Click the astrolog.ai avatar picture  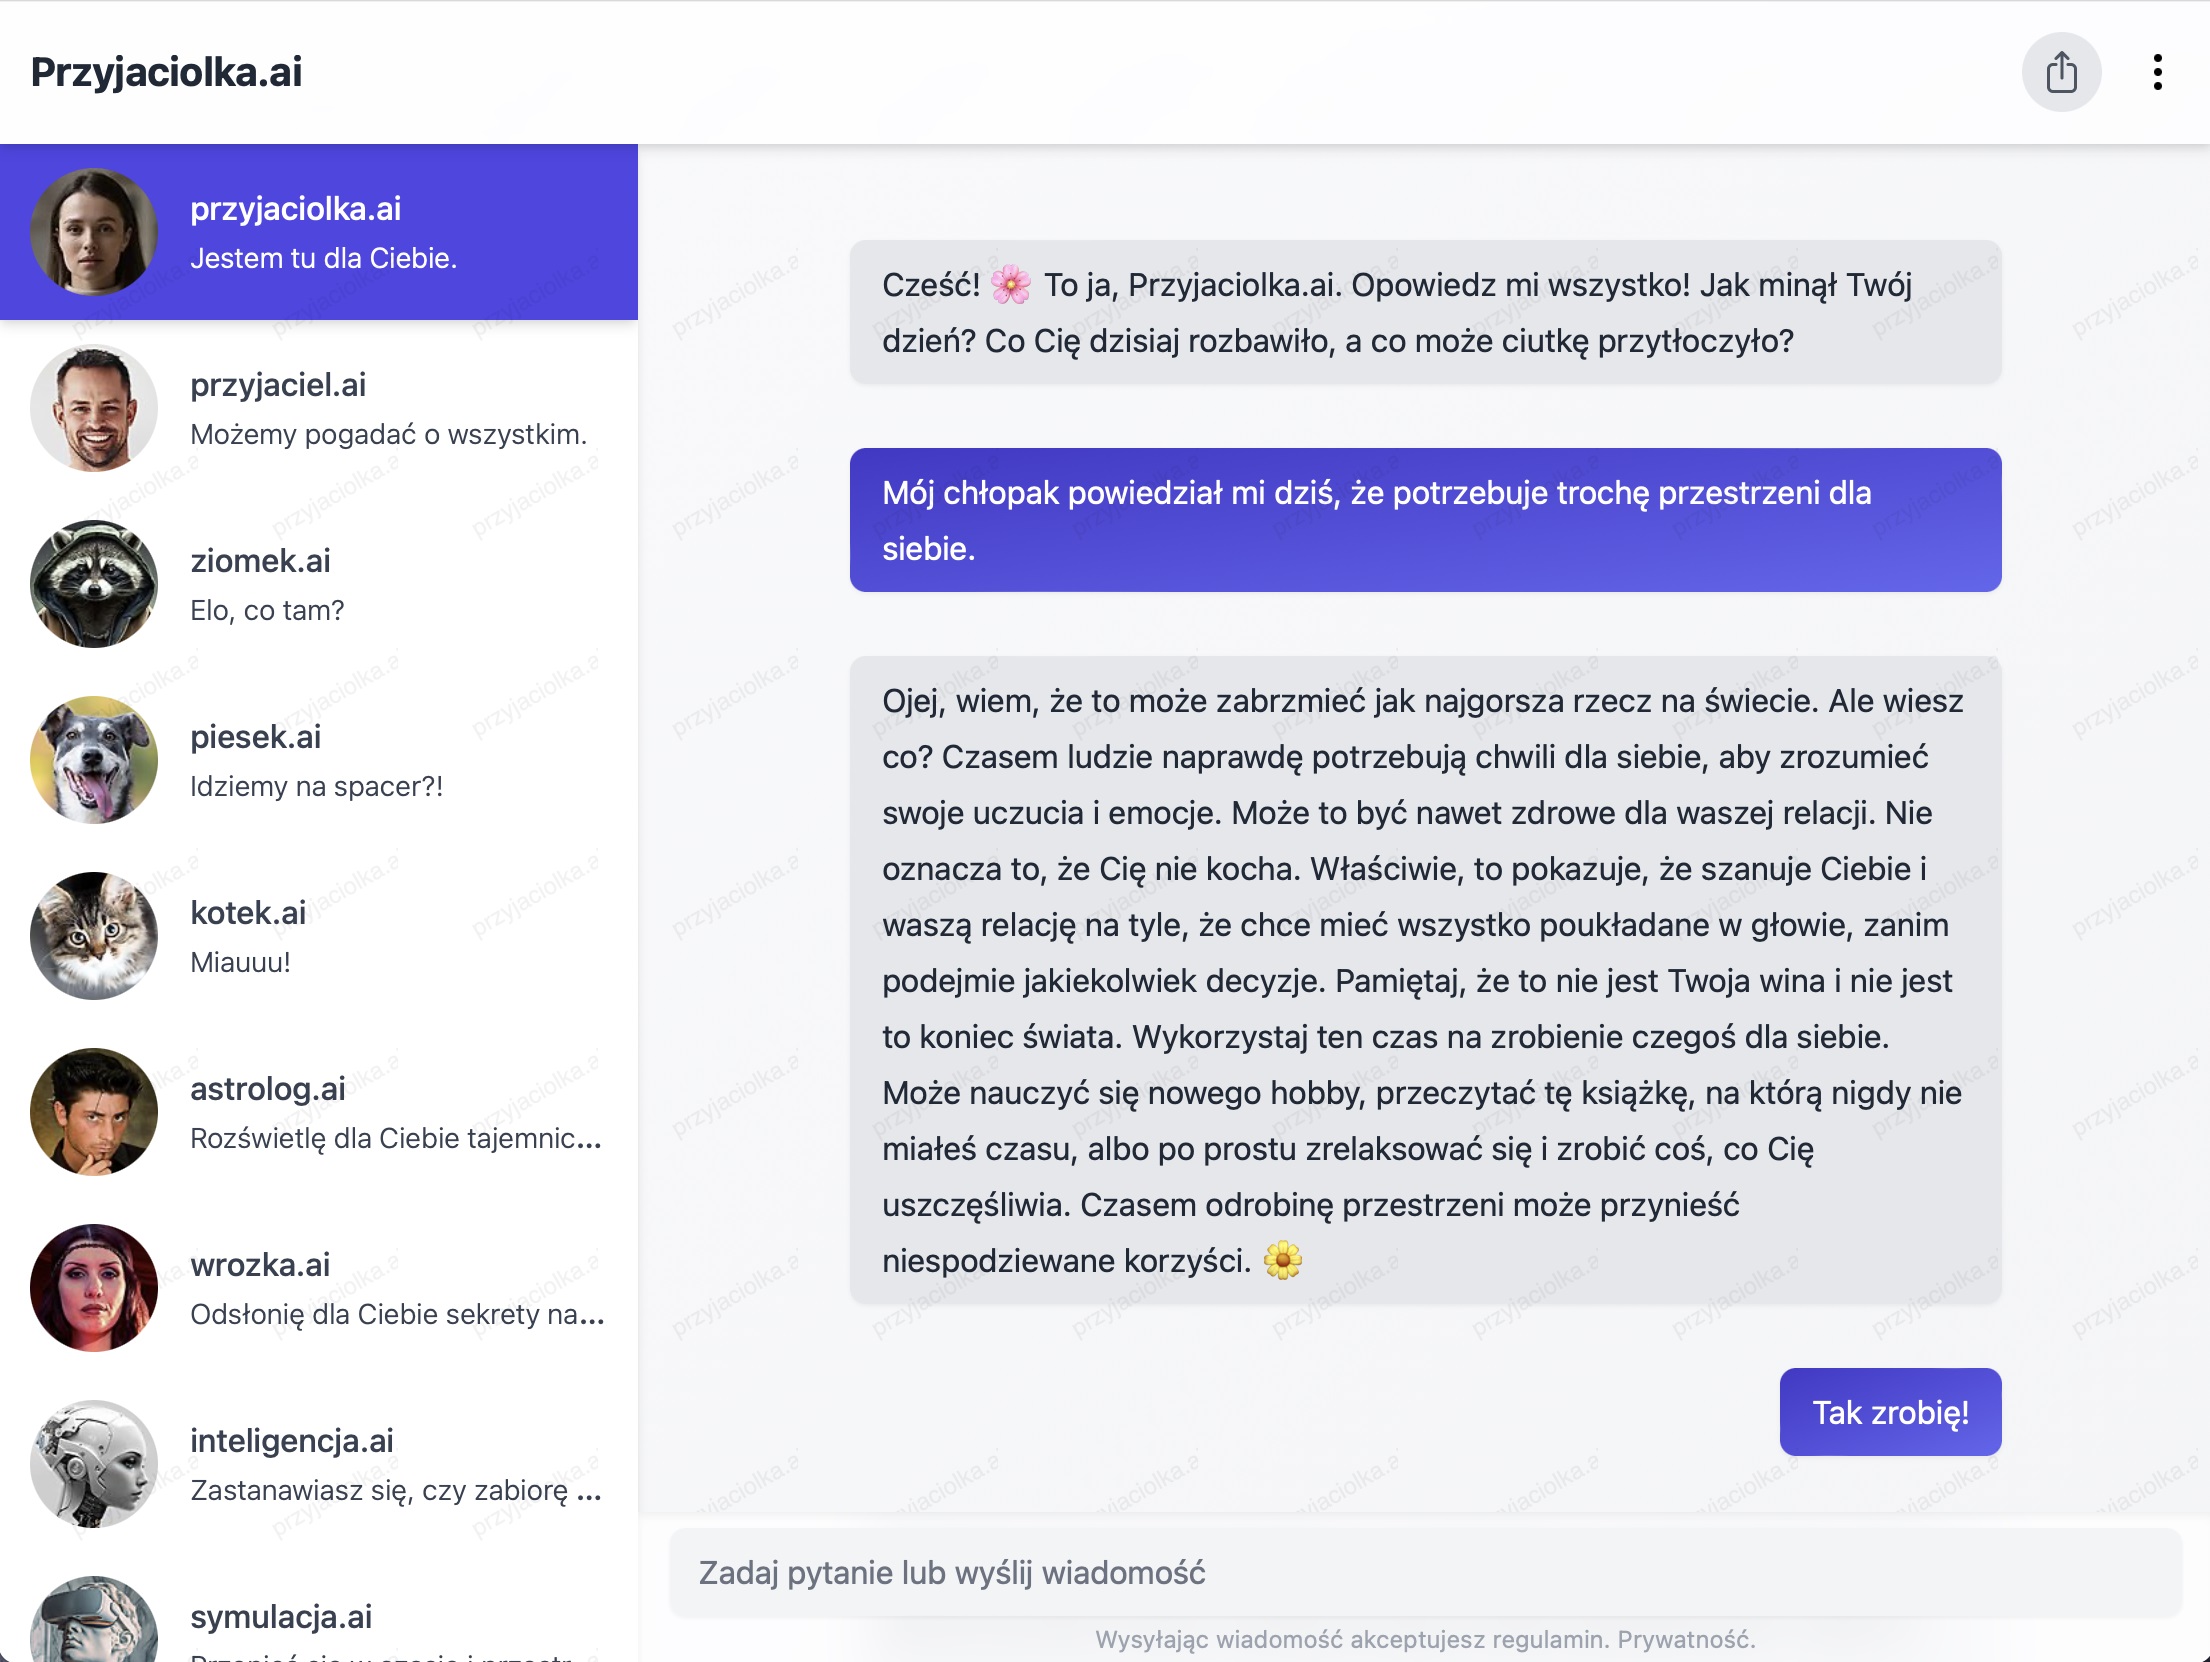tap(94, 1112)
